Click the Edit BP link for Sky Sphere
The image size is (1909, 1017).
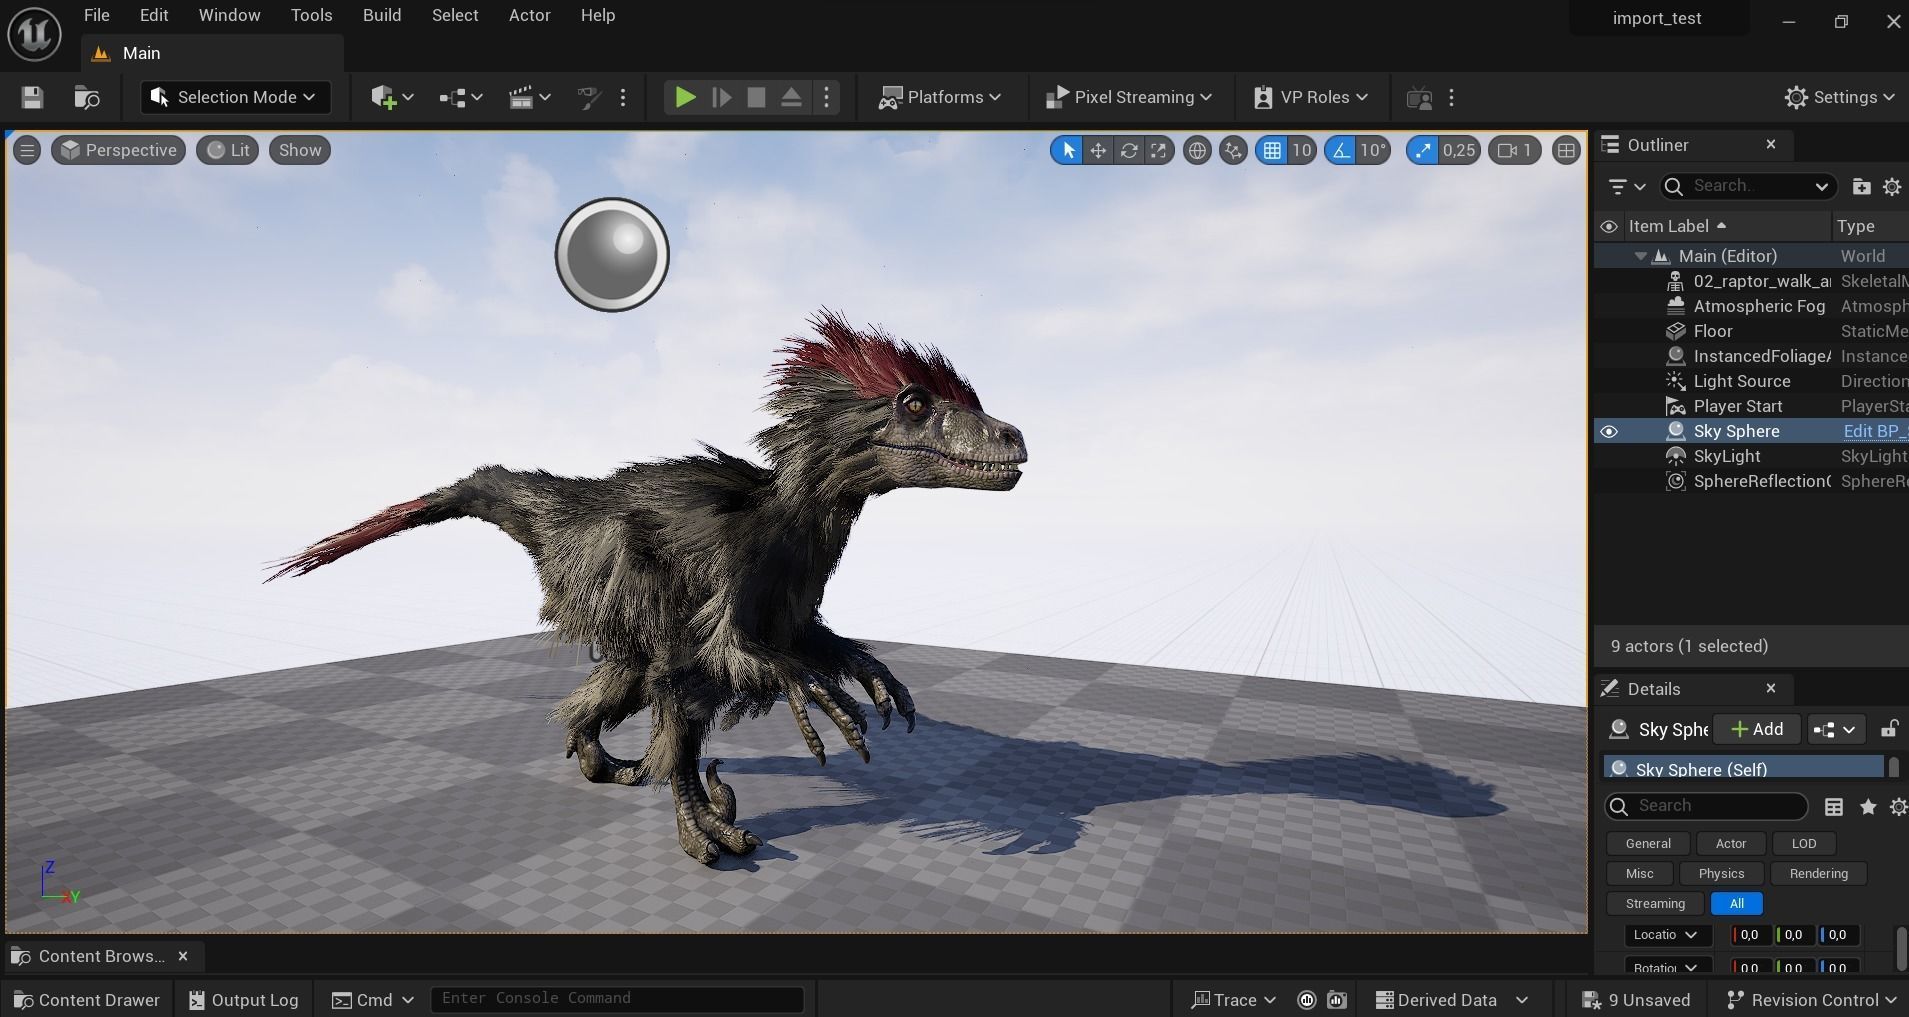click(1875, 431)
